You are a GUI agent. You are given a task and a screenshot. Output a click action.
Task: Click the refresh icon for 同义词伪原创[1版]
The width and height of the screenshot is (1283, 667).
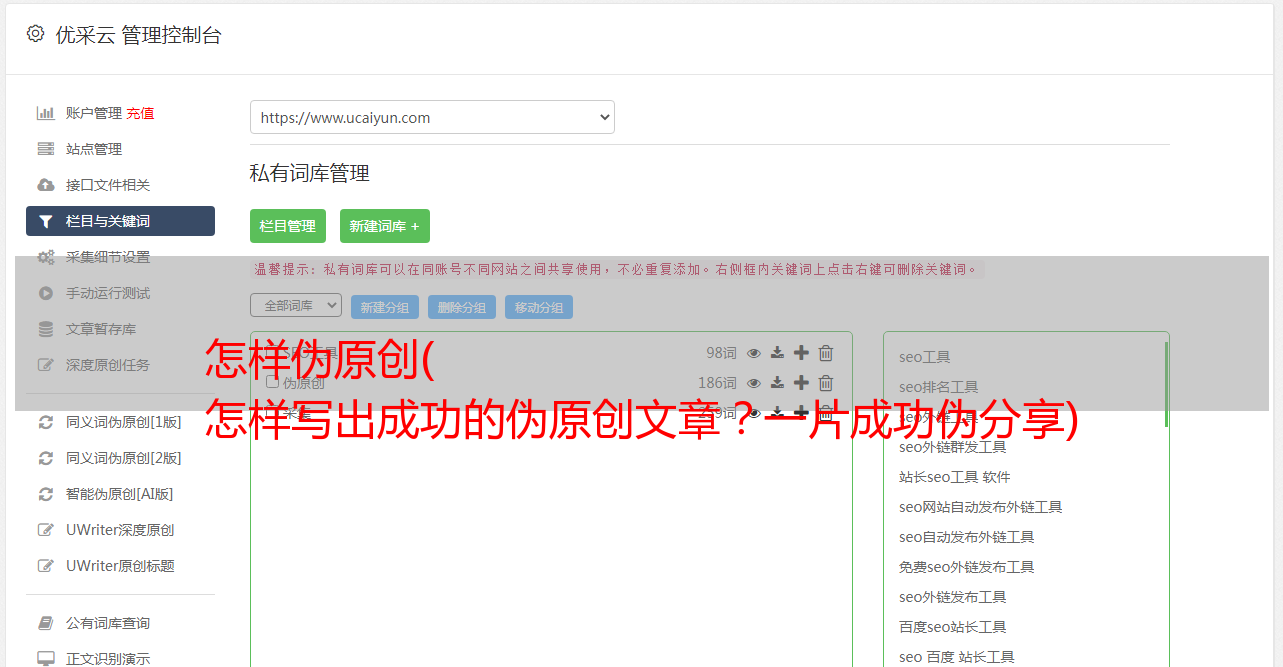[46, 422]
